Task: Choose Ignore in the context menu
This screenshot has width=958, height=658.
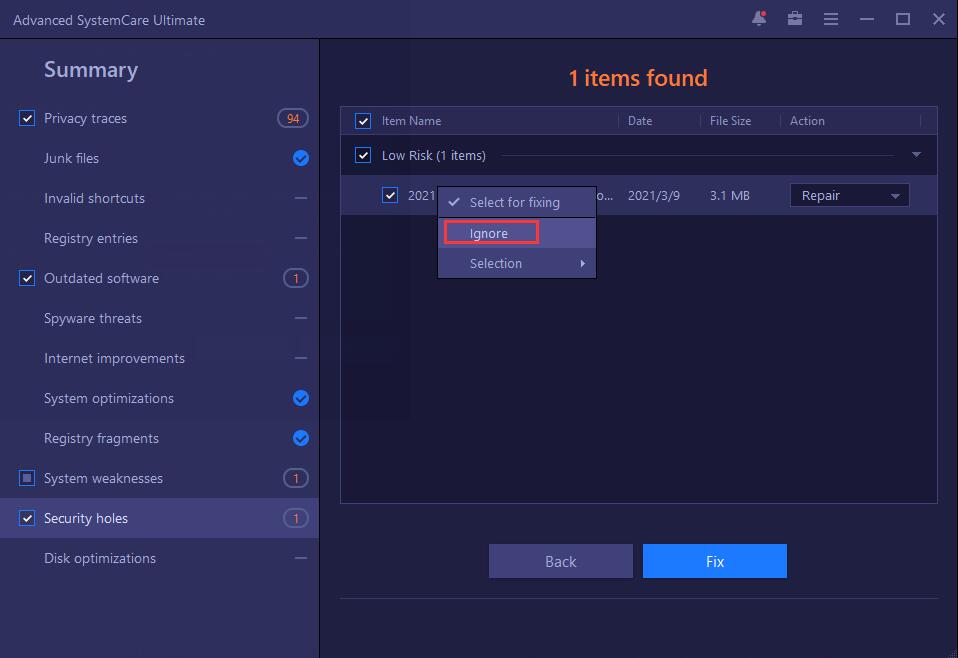Action: coord(517,233)
